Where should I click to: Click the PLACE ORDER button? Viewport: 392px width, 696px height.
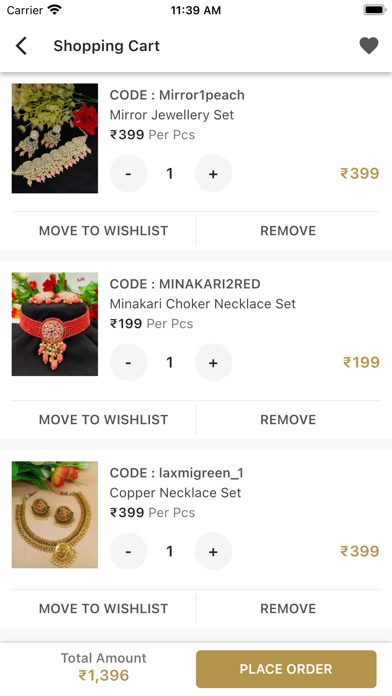coord(286,669)
